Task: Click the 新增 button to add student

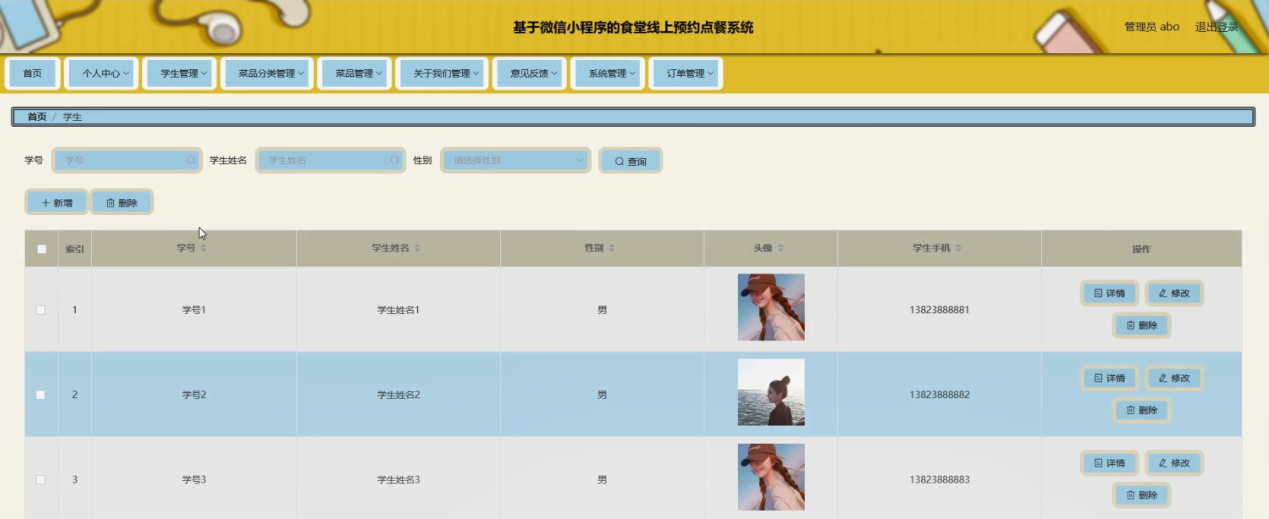Action: coord(57,203)
